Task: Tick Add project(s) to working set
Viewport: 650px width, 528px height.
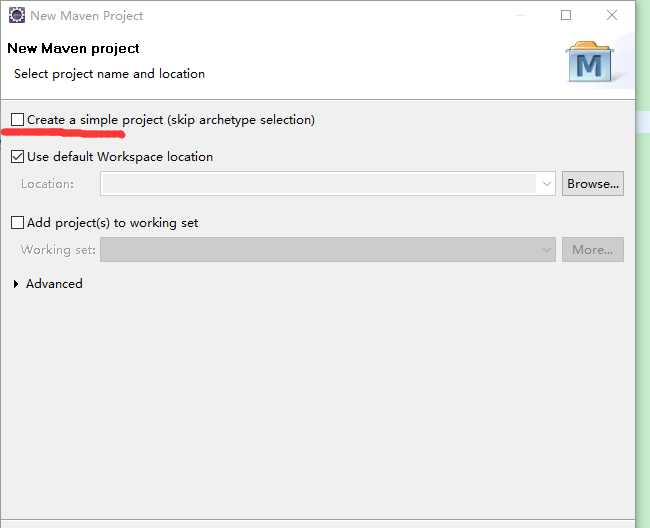Action: [x=17, y=223]
